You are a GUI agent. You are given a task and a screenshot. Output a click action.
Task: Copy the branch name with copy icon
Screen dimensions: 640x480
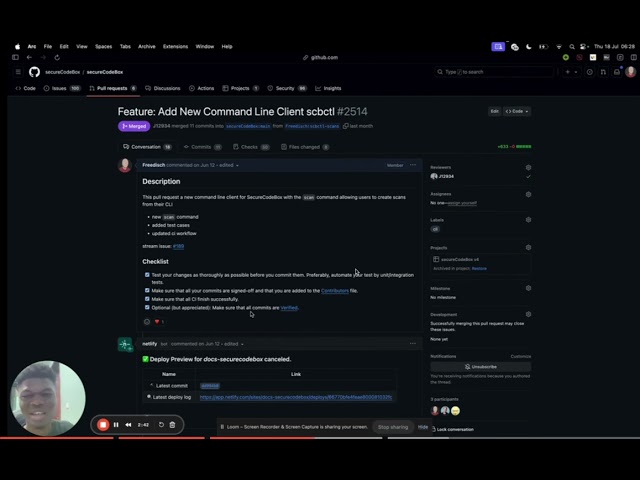point(346,126)
